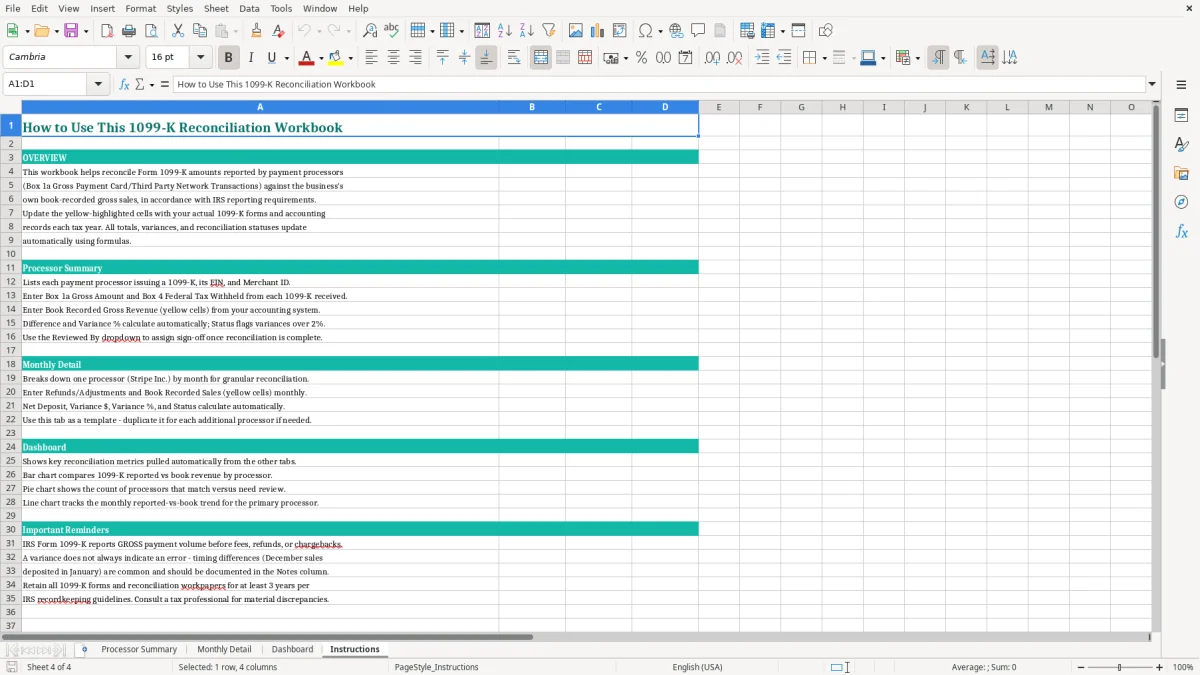Open sidebar Properties panel
This screenshot has width=1200, height=675.
(1181, 116)
